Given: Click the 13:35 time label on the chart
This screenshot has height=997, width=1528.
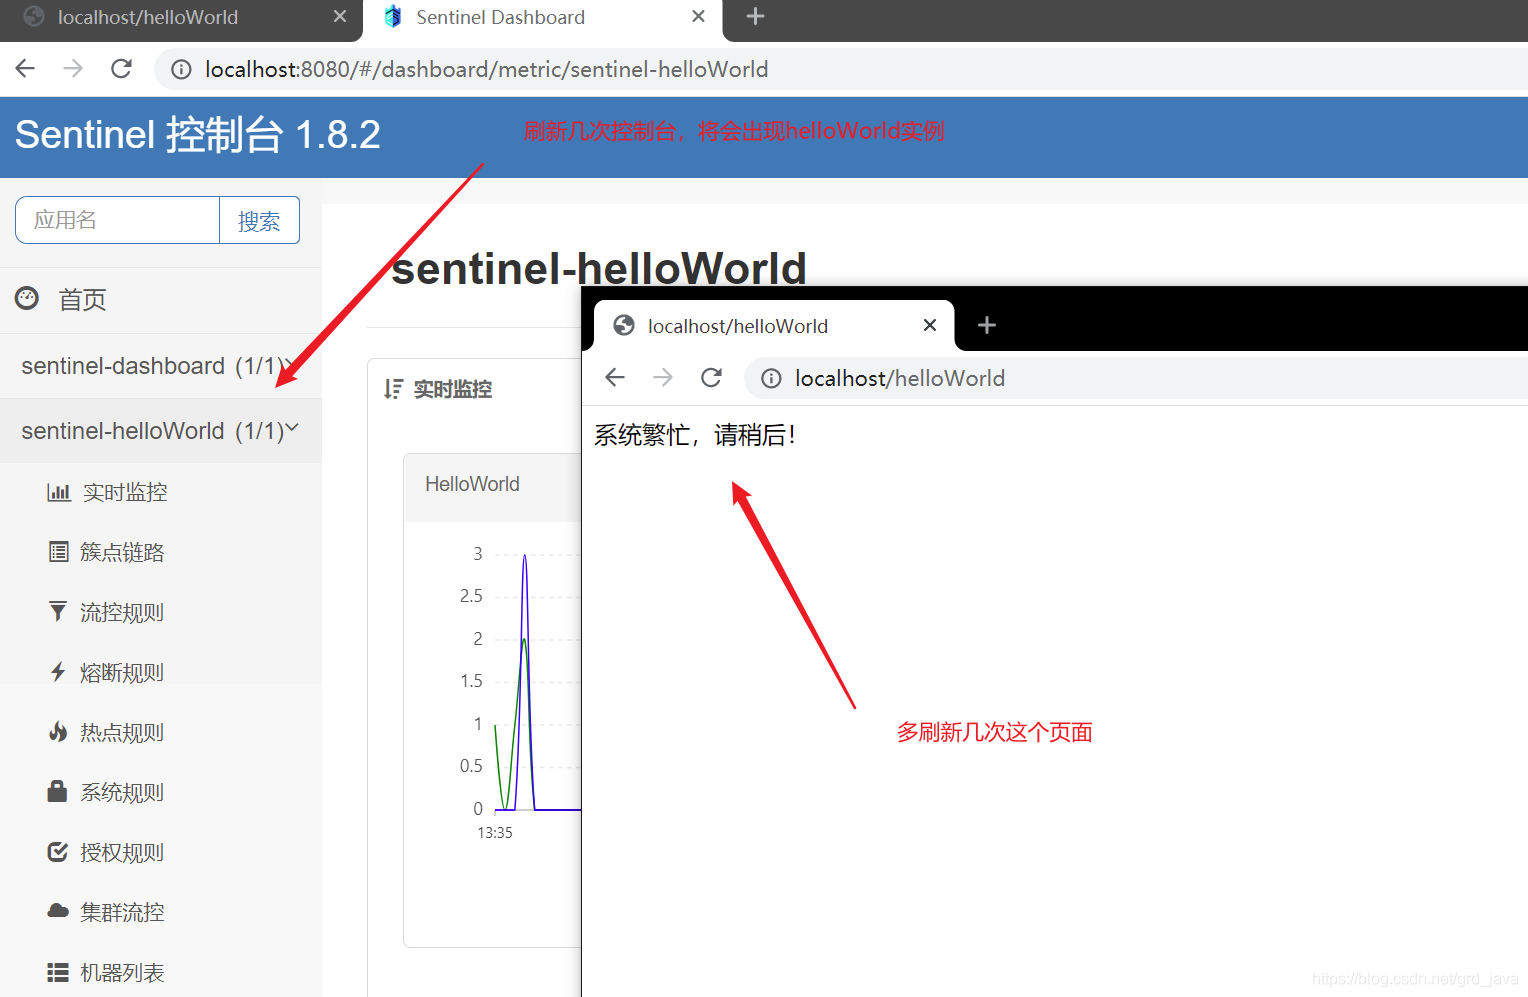Looking at the screenshot, I should pyautogui.click(x=495, y=832).
